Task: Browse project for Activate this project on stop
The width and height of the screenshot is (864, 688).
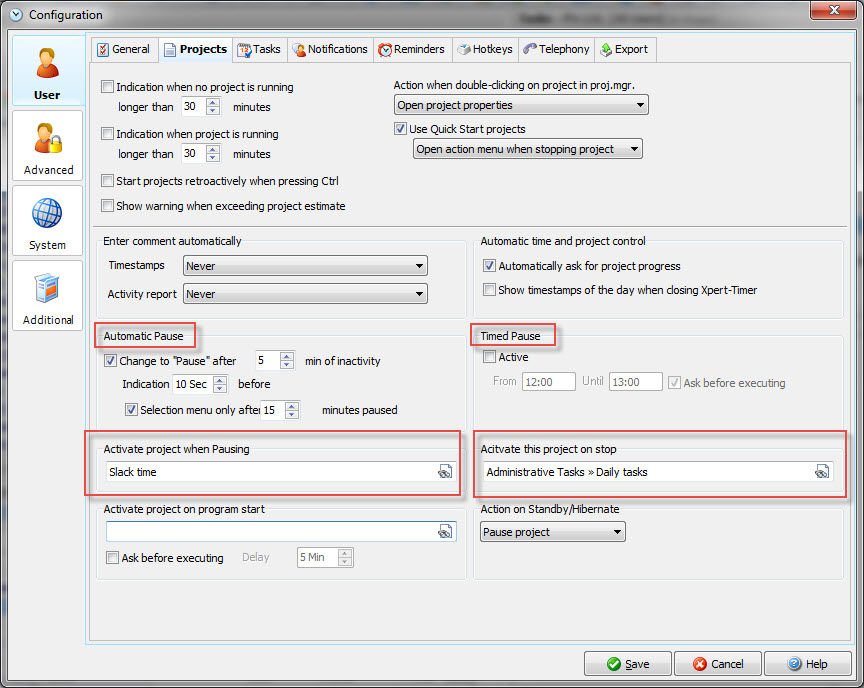Action: pos(822,472)
